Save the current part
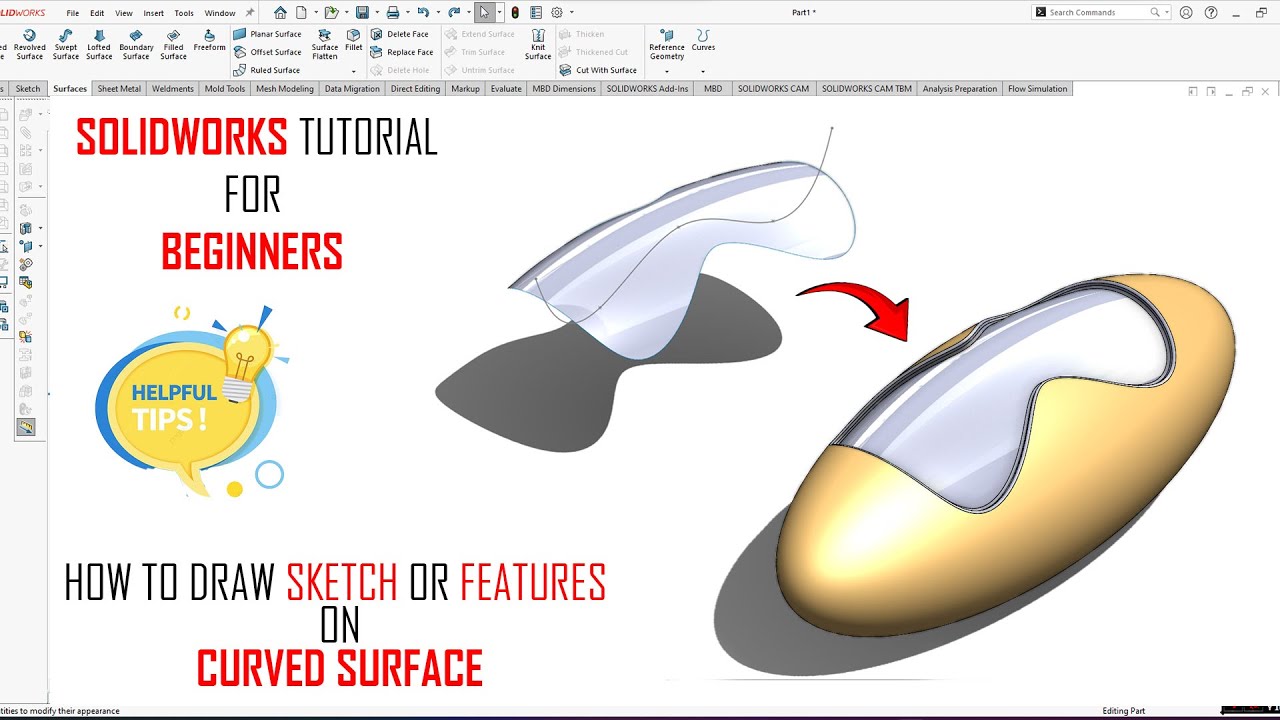The image size is (1280, 720). click(x=362, y=13)
